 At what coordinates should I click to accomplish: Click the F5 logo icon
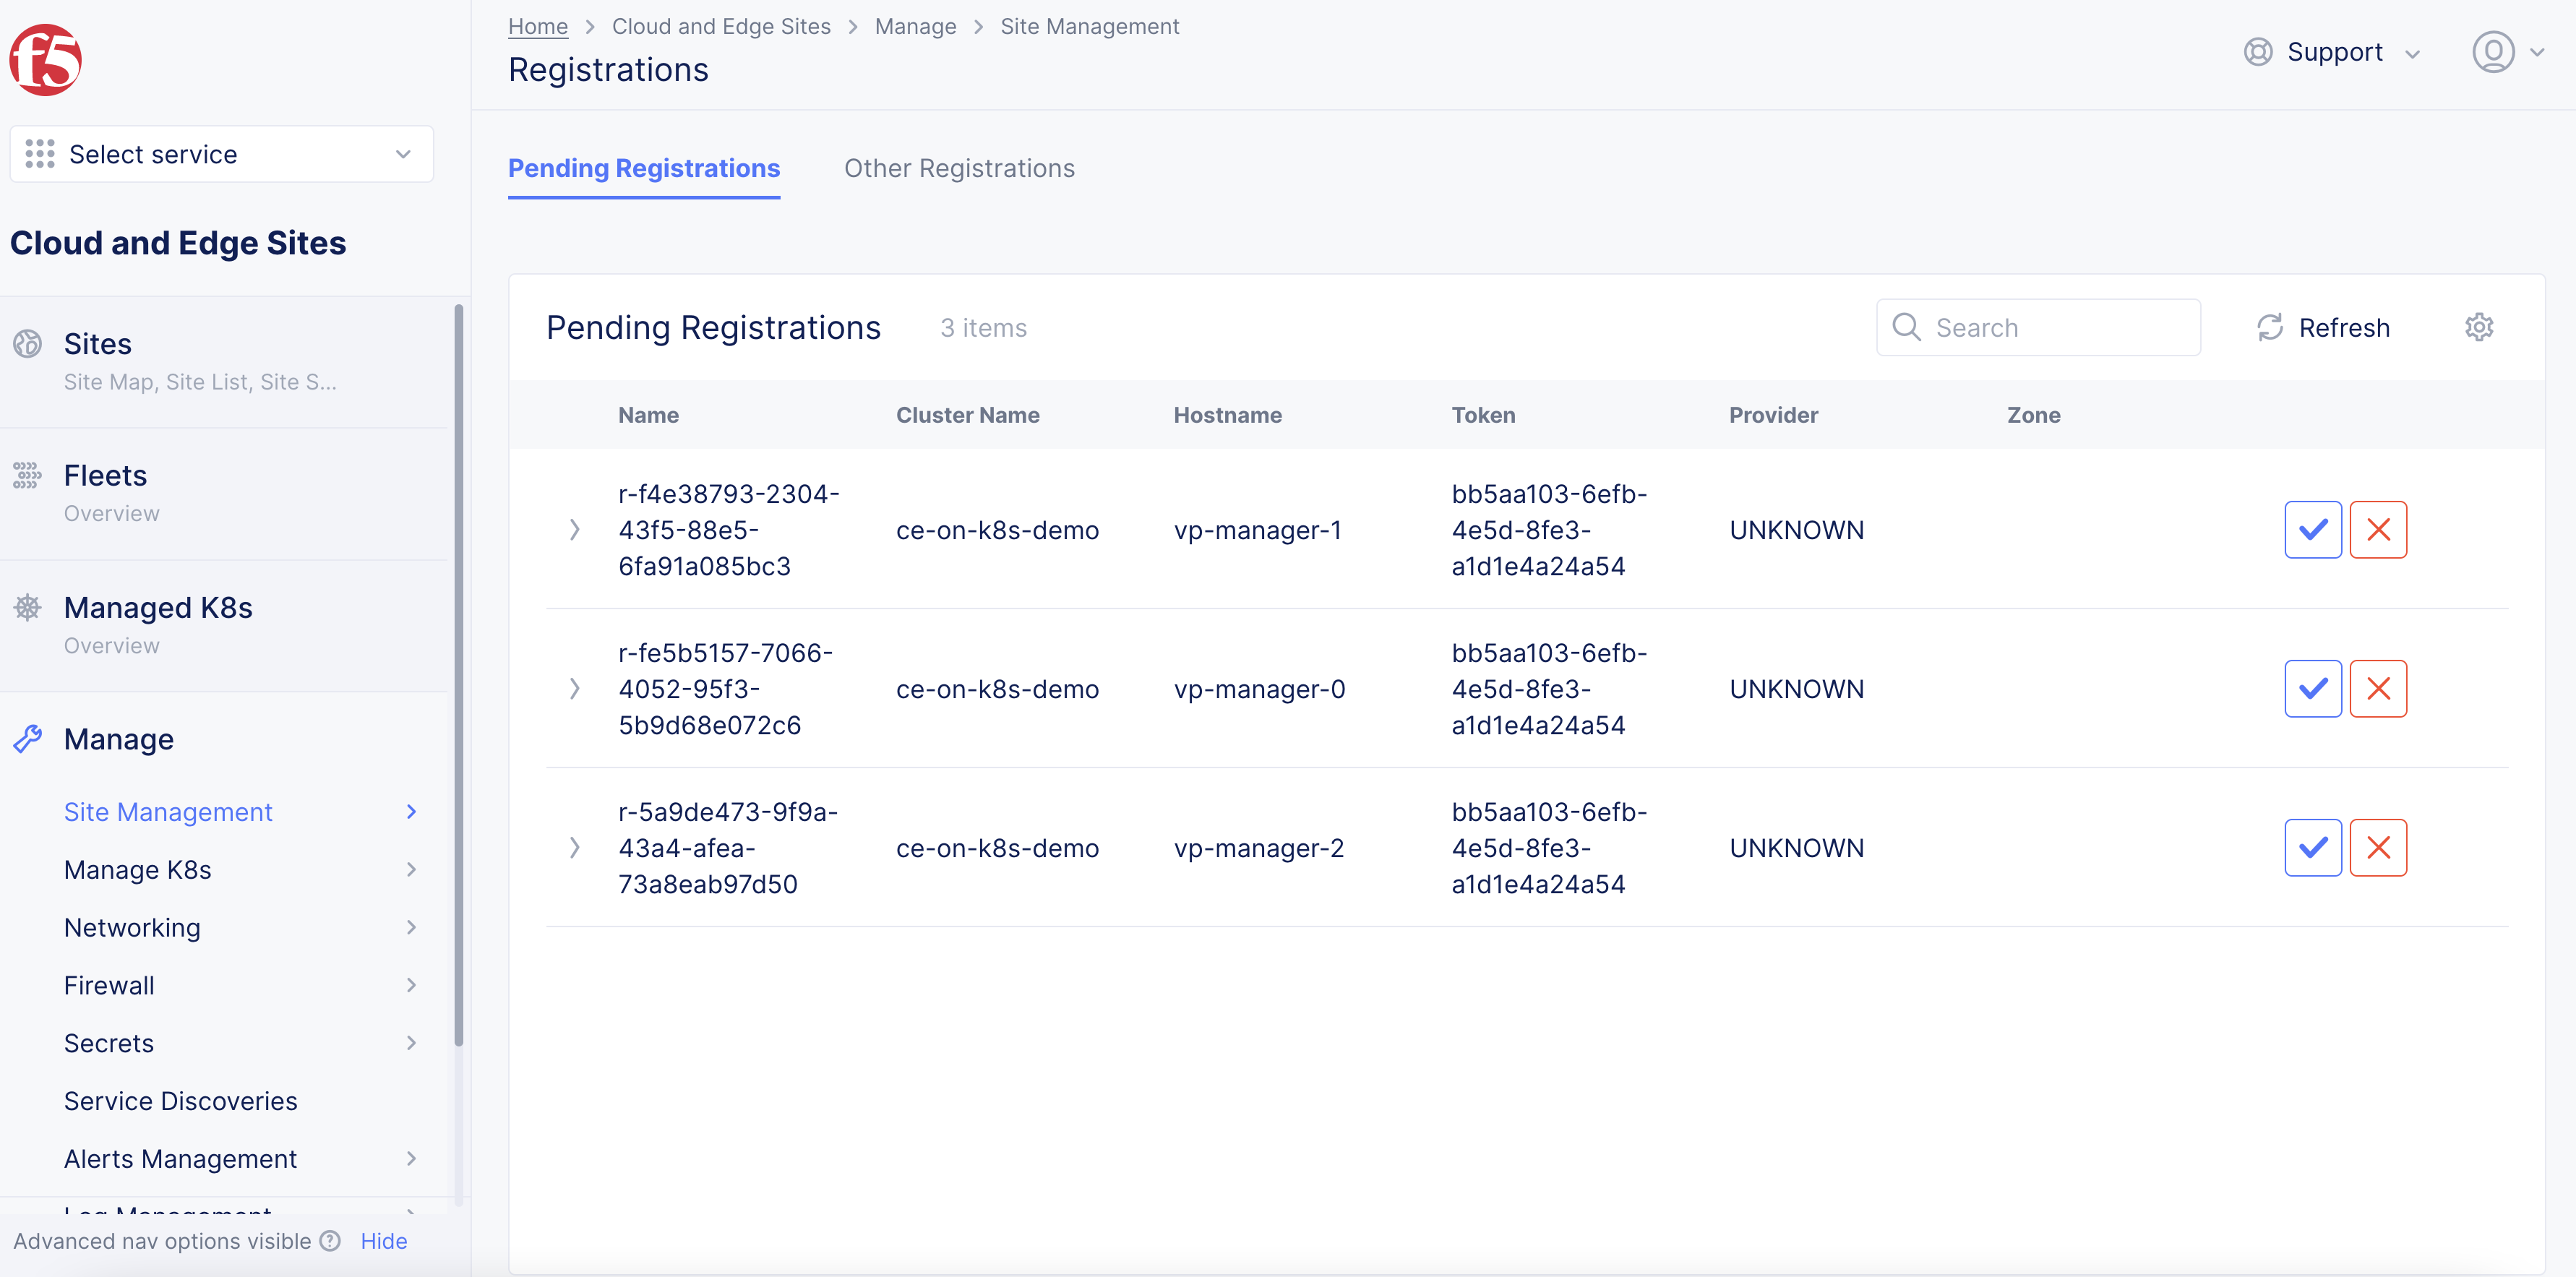point(45,60)
